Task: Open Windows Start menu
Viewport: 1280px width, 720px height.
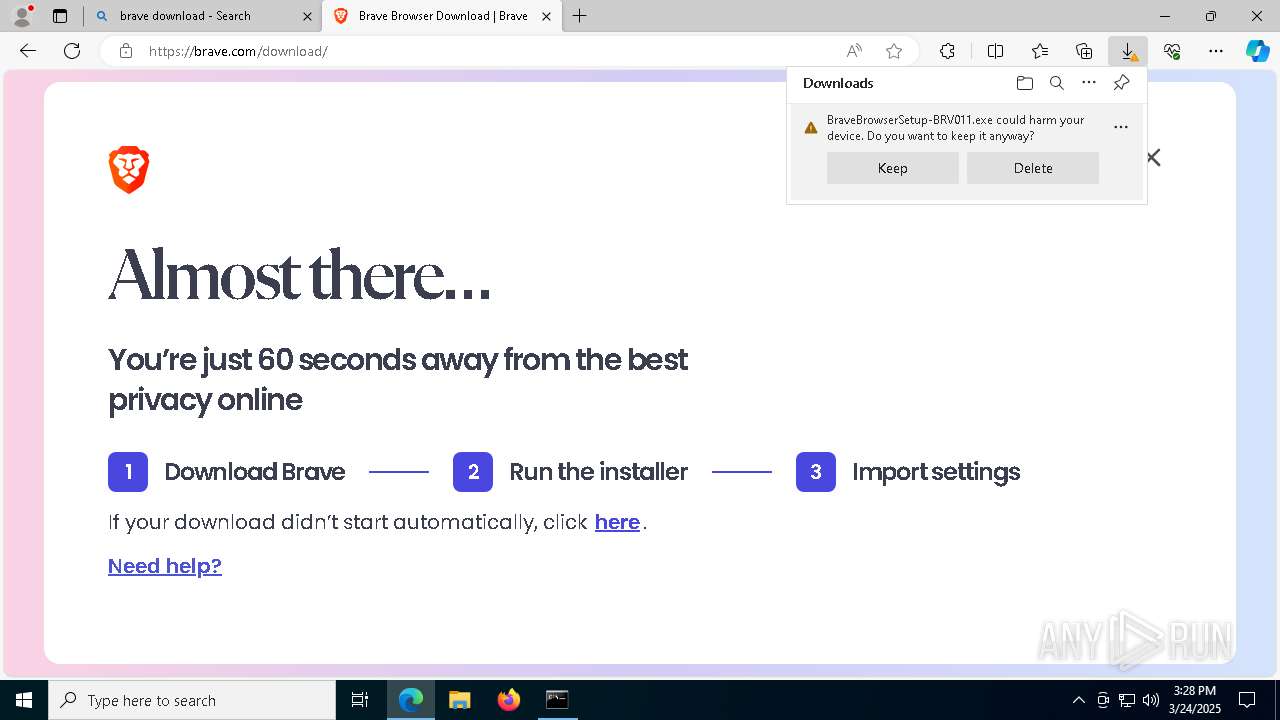Action: tap(24, 700)
